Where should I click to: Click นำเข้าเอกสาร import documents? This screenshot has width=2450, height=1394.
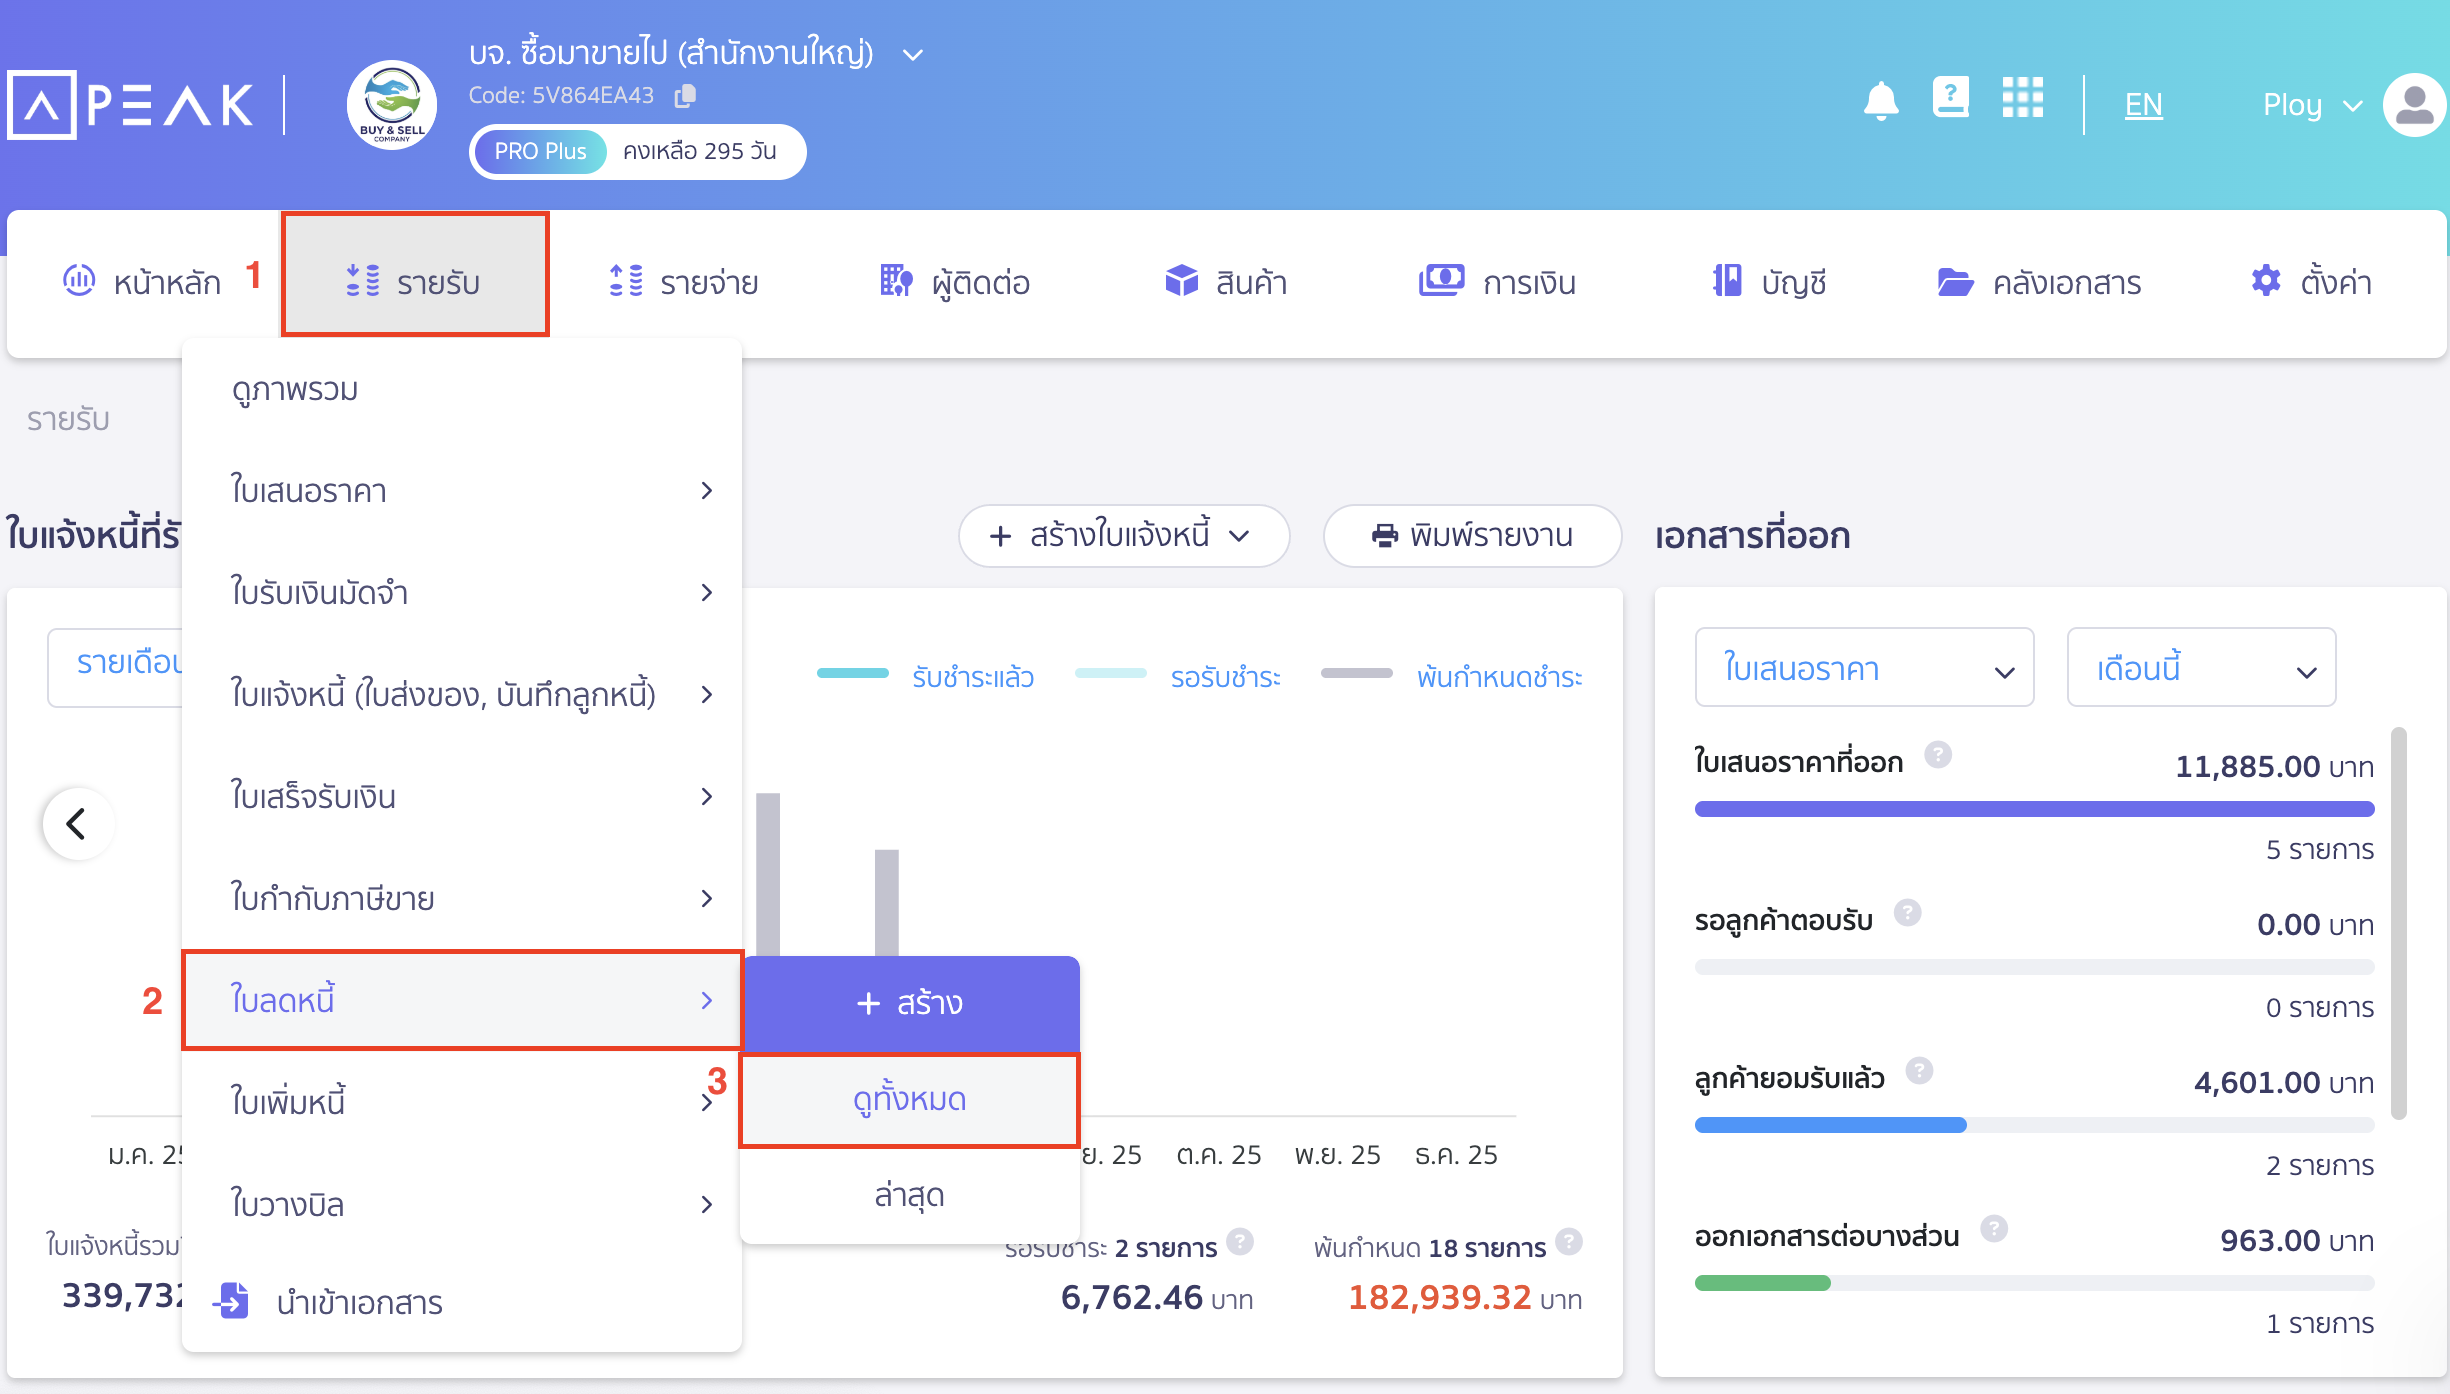click(x=462, y=1302)
